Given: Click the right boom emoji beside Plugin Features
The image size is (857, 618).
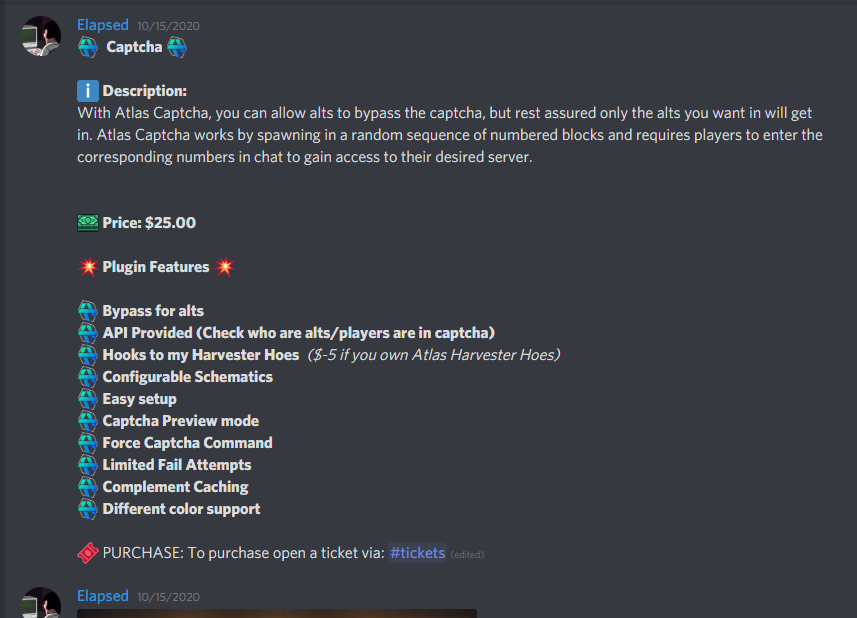Looking at the screenshot, I should pos(223,266).
